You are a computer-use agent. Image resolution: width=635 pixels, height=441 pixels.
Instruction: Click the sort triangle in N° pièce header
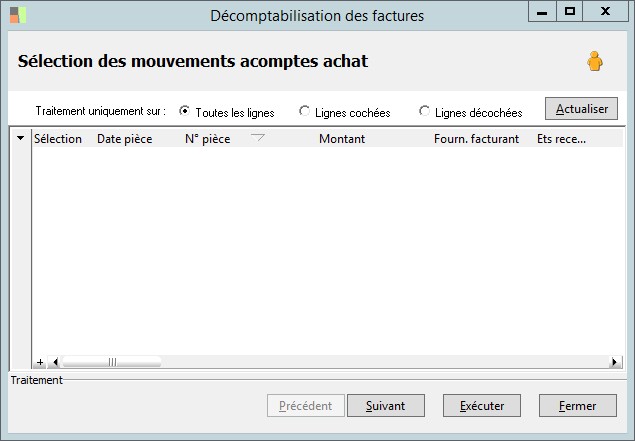pyautogui.click(x=257, y=138)
